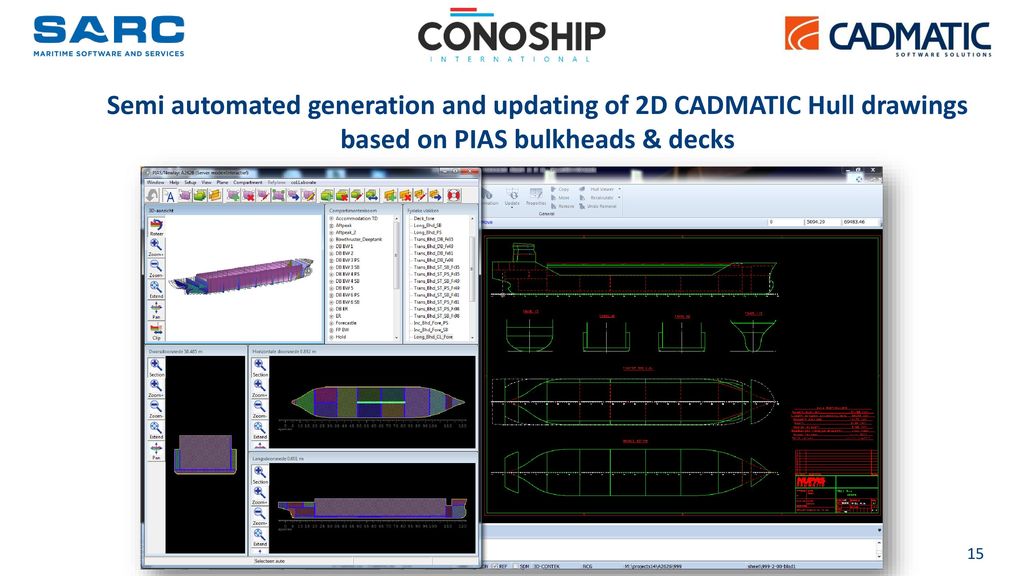The image size is (1024, 576).
Task: Click Zoom+ in the Langsdoorsnede panel
Action: click(x=260, y=496)
